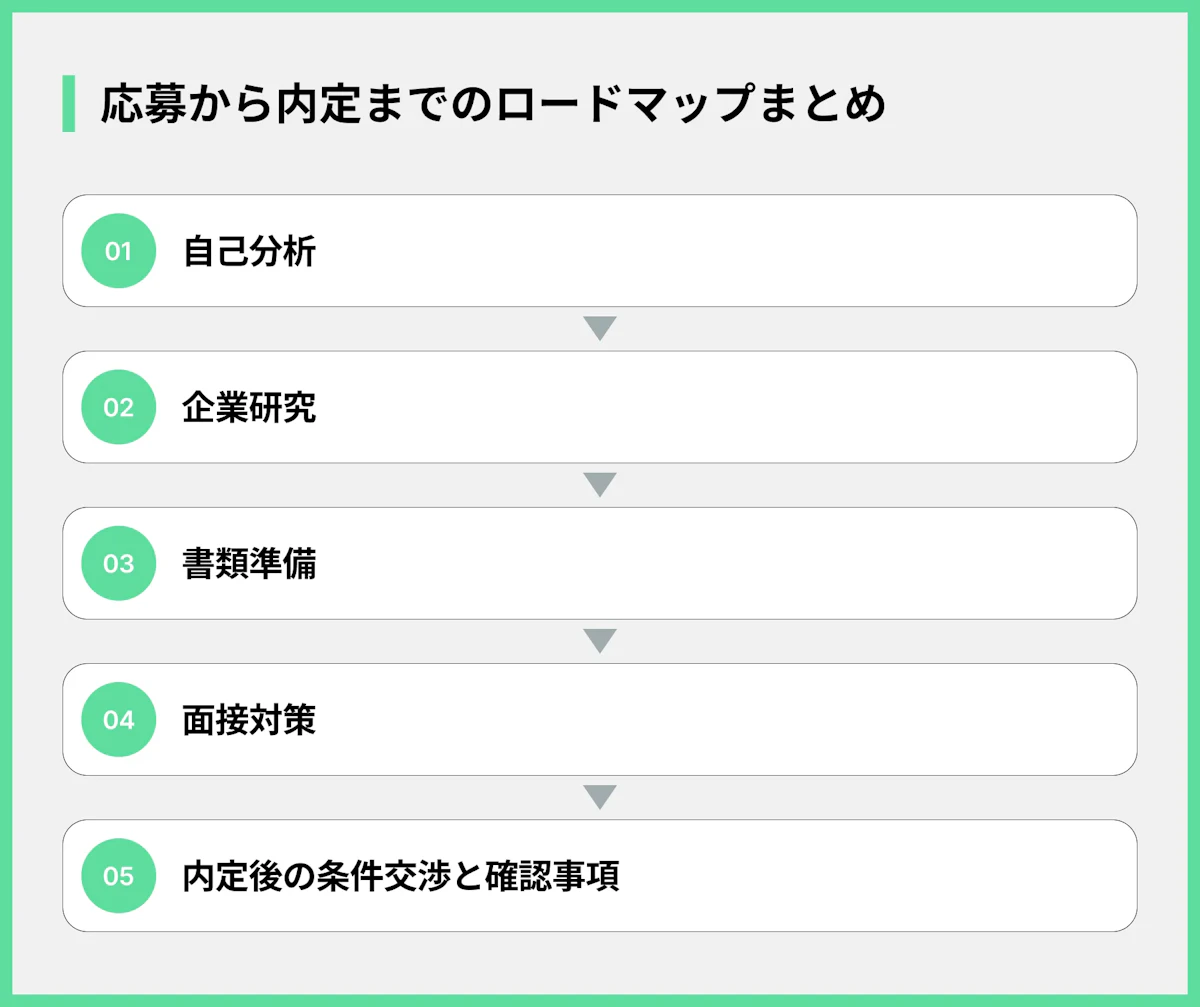Click the 03 circle badge
Image resolution: width=1200 pixels, height=1007 pixels.
click(118, 563)
